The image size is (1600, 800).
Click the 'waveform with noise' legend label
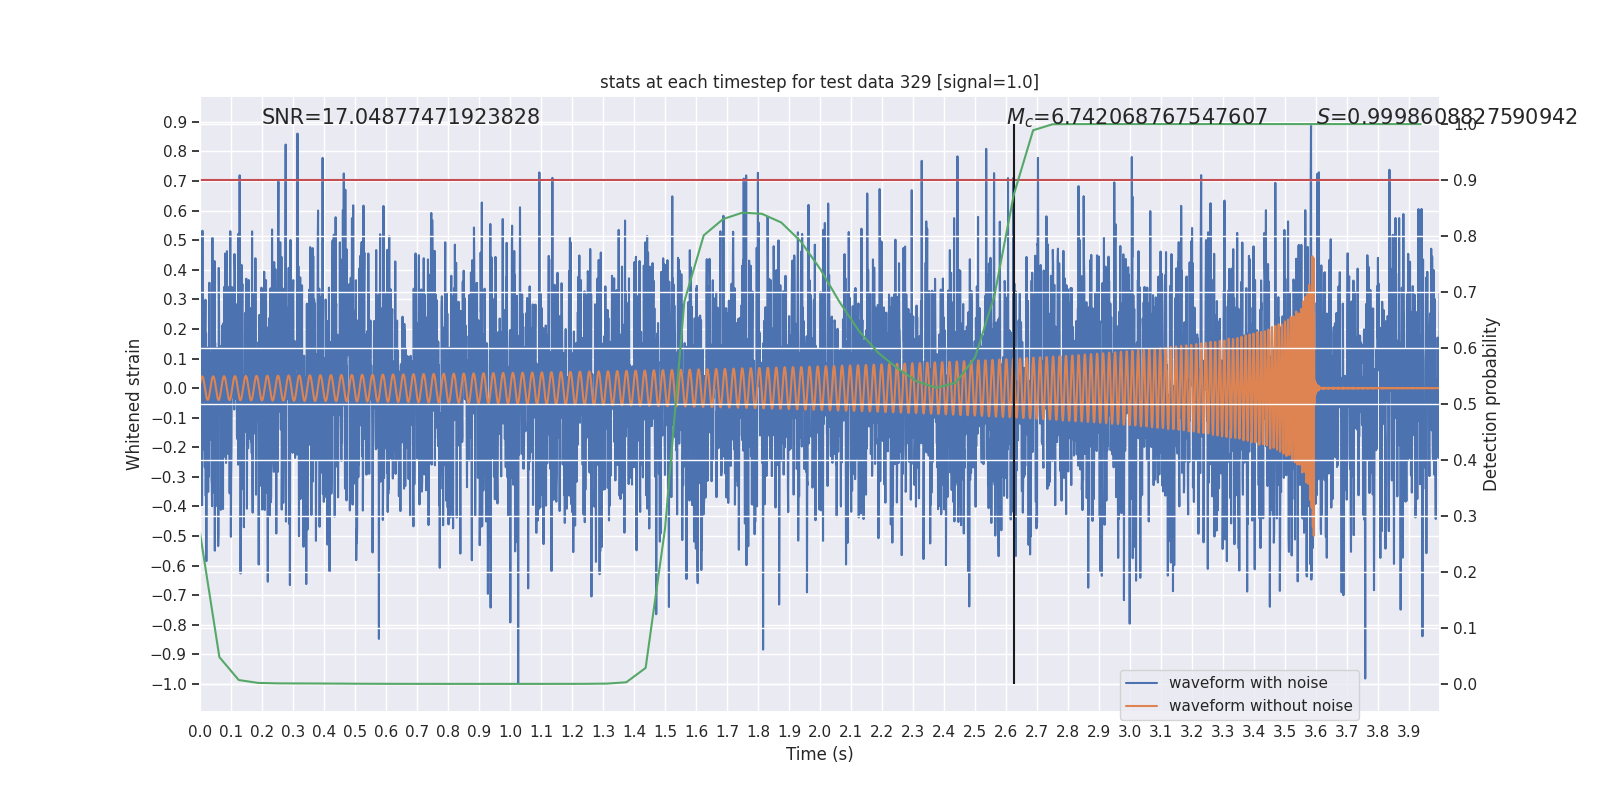click(x=1248, y=683)
